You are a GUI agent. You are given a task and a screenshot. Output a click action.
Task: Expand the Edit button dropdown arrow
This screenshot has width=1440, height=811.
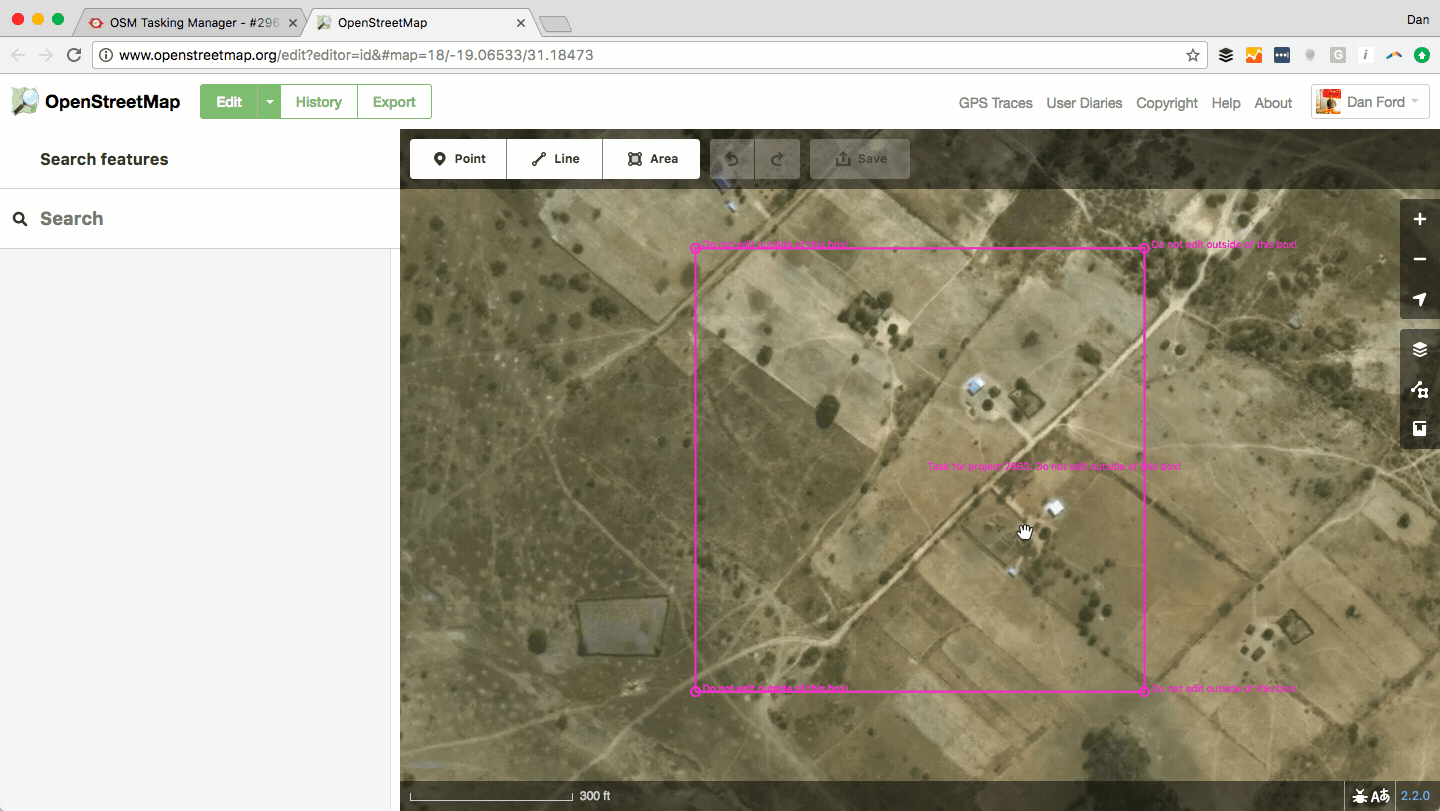(x=267, y=101)
